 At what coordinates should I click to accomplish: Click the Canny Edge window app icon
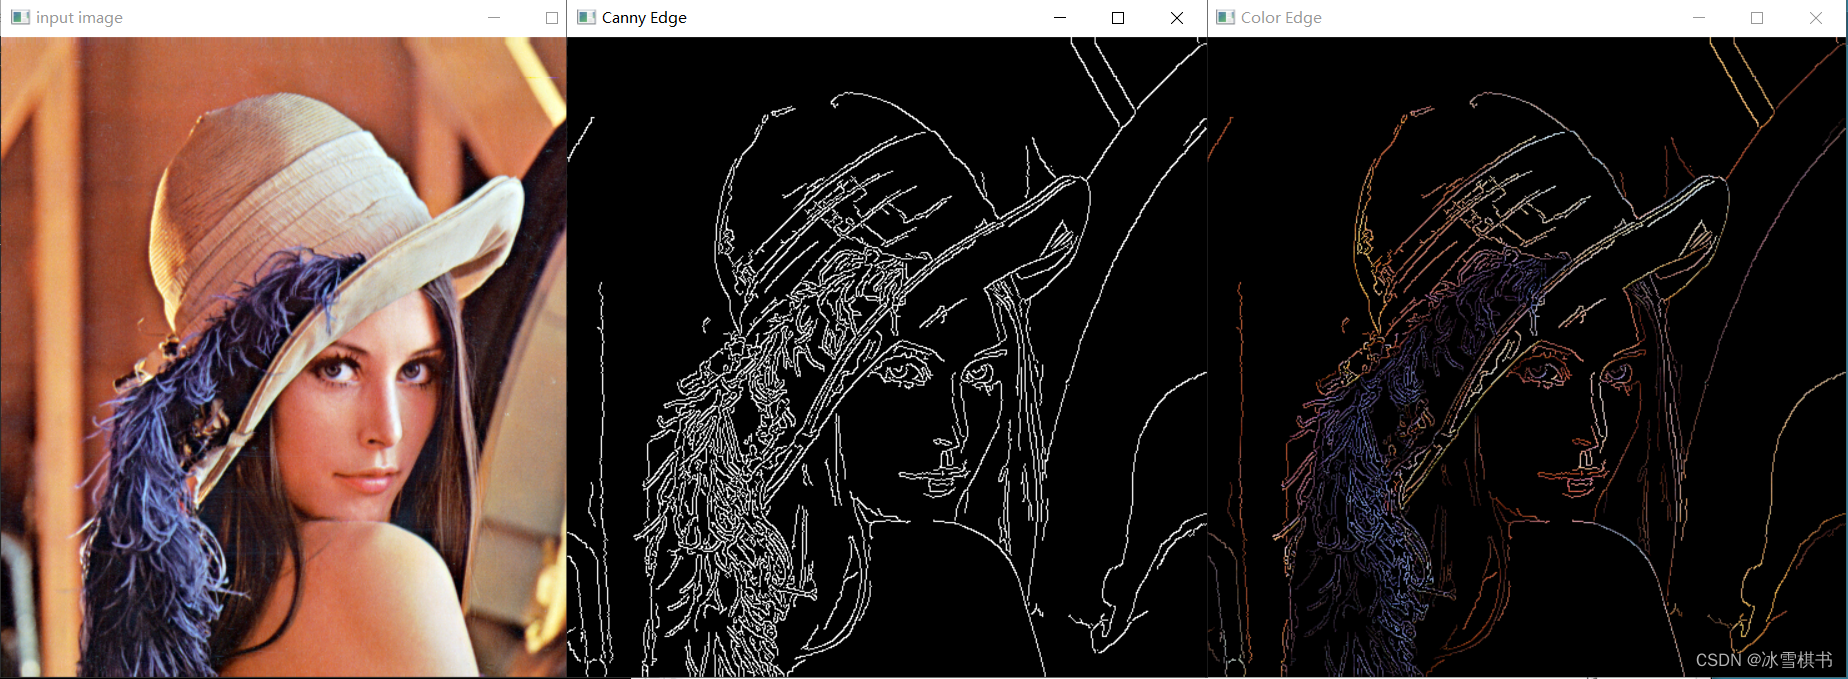point(587,17)
